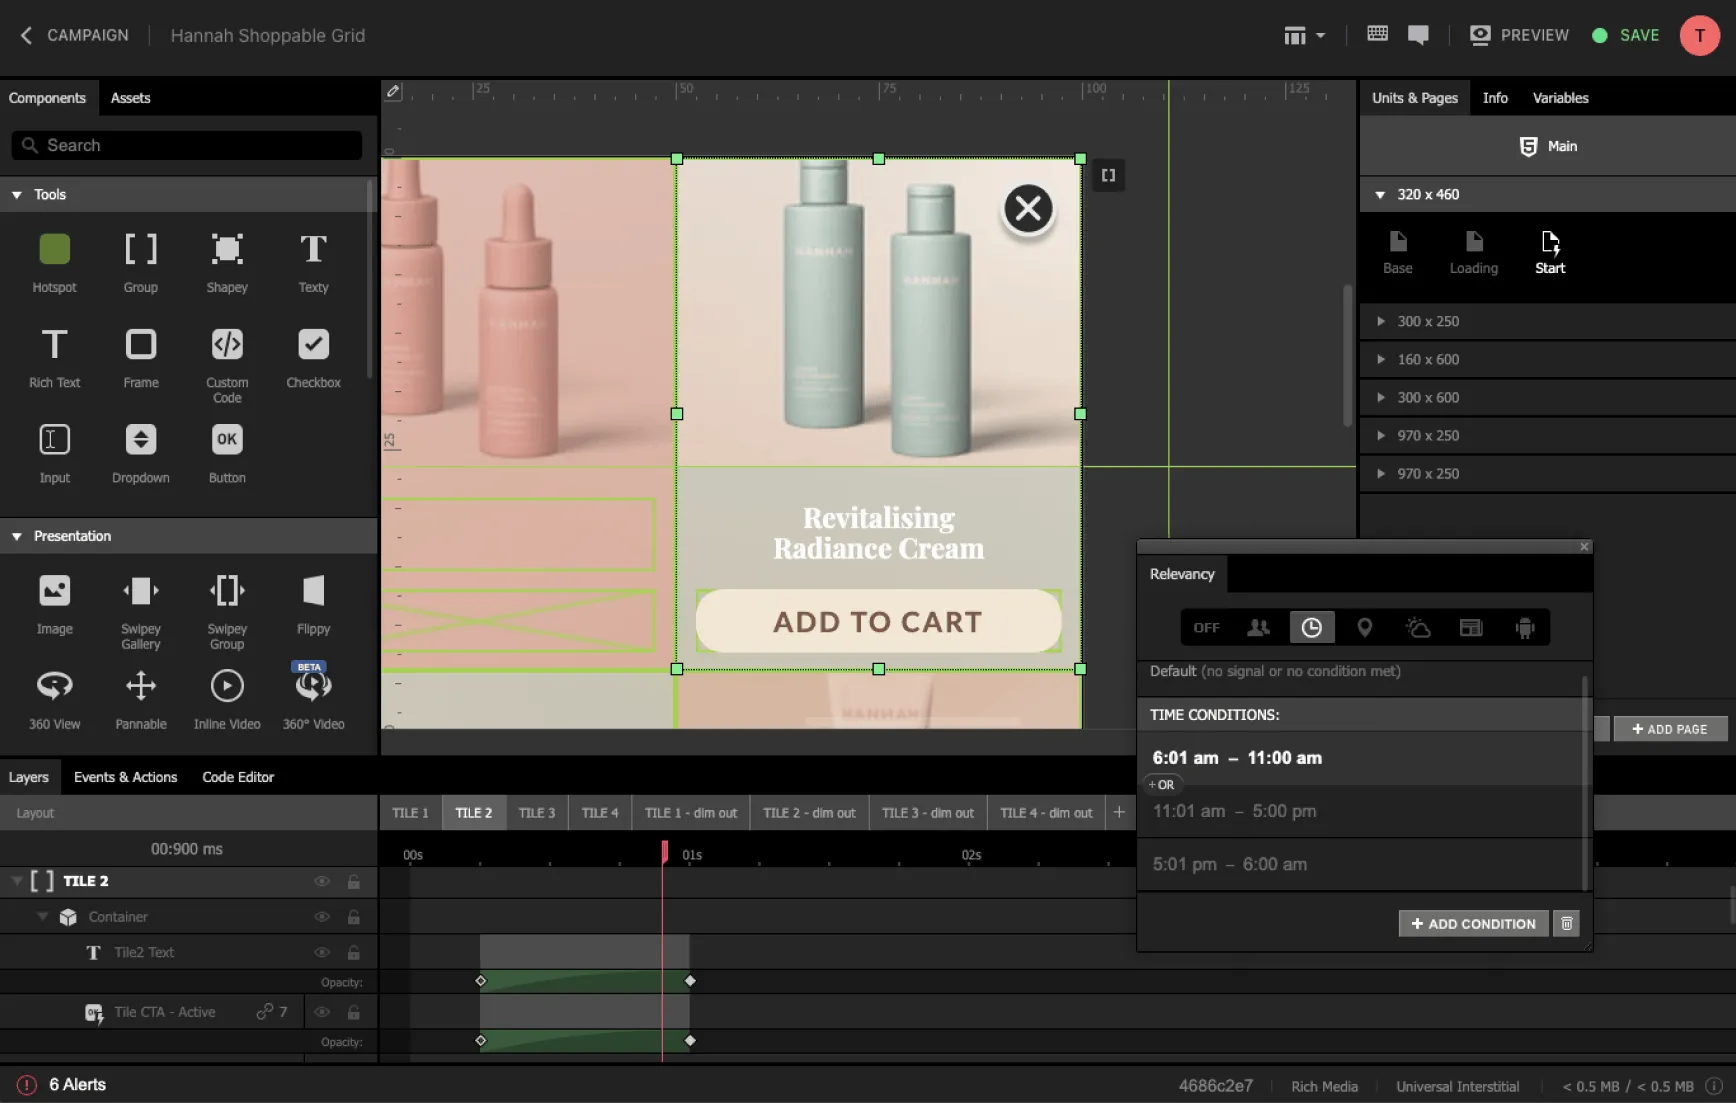Select the Button component
Viewport: 1736px width, 1103px height.
pyautogui.click(x=227, y=452)
